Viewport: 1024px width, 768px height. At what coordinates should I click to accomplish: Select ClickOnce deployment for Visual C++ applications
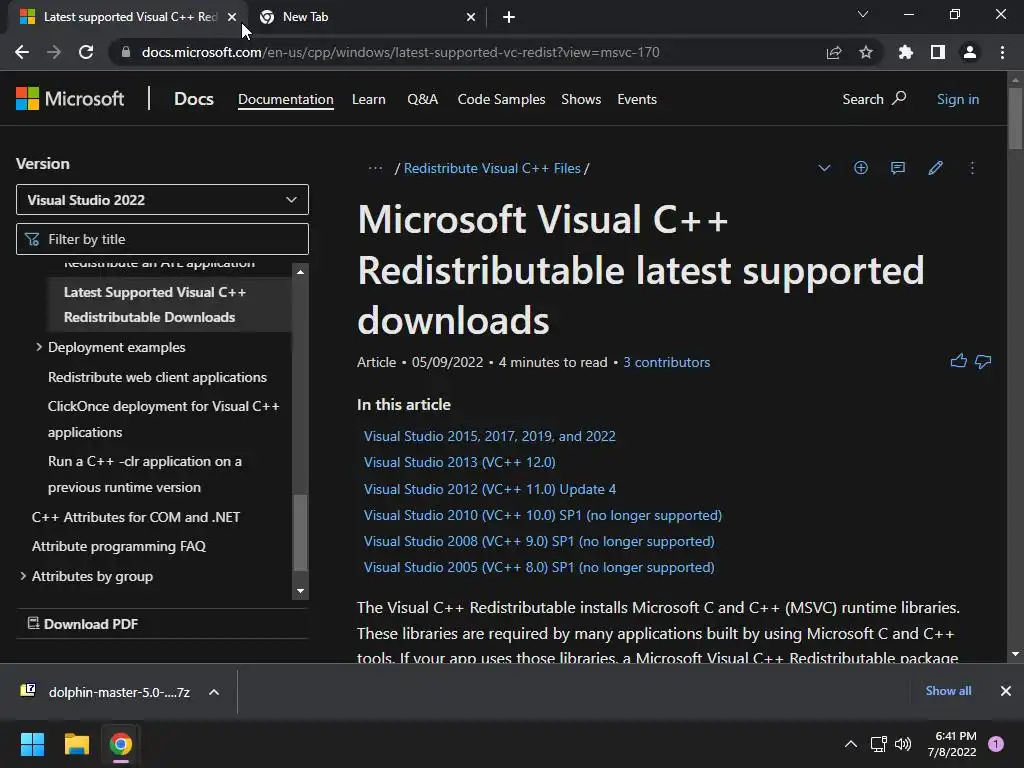click(x=163, y=419)
